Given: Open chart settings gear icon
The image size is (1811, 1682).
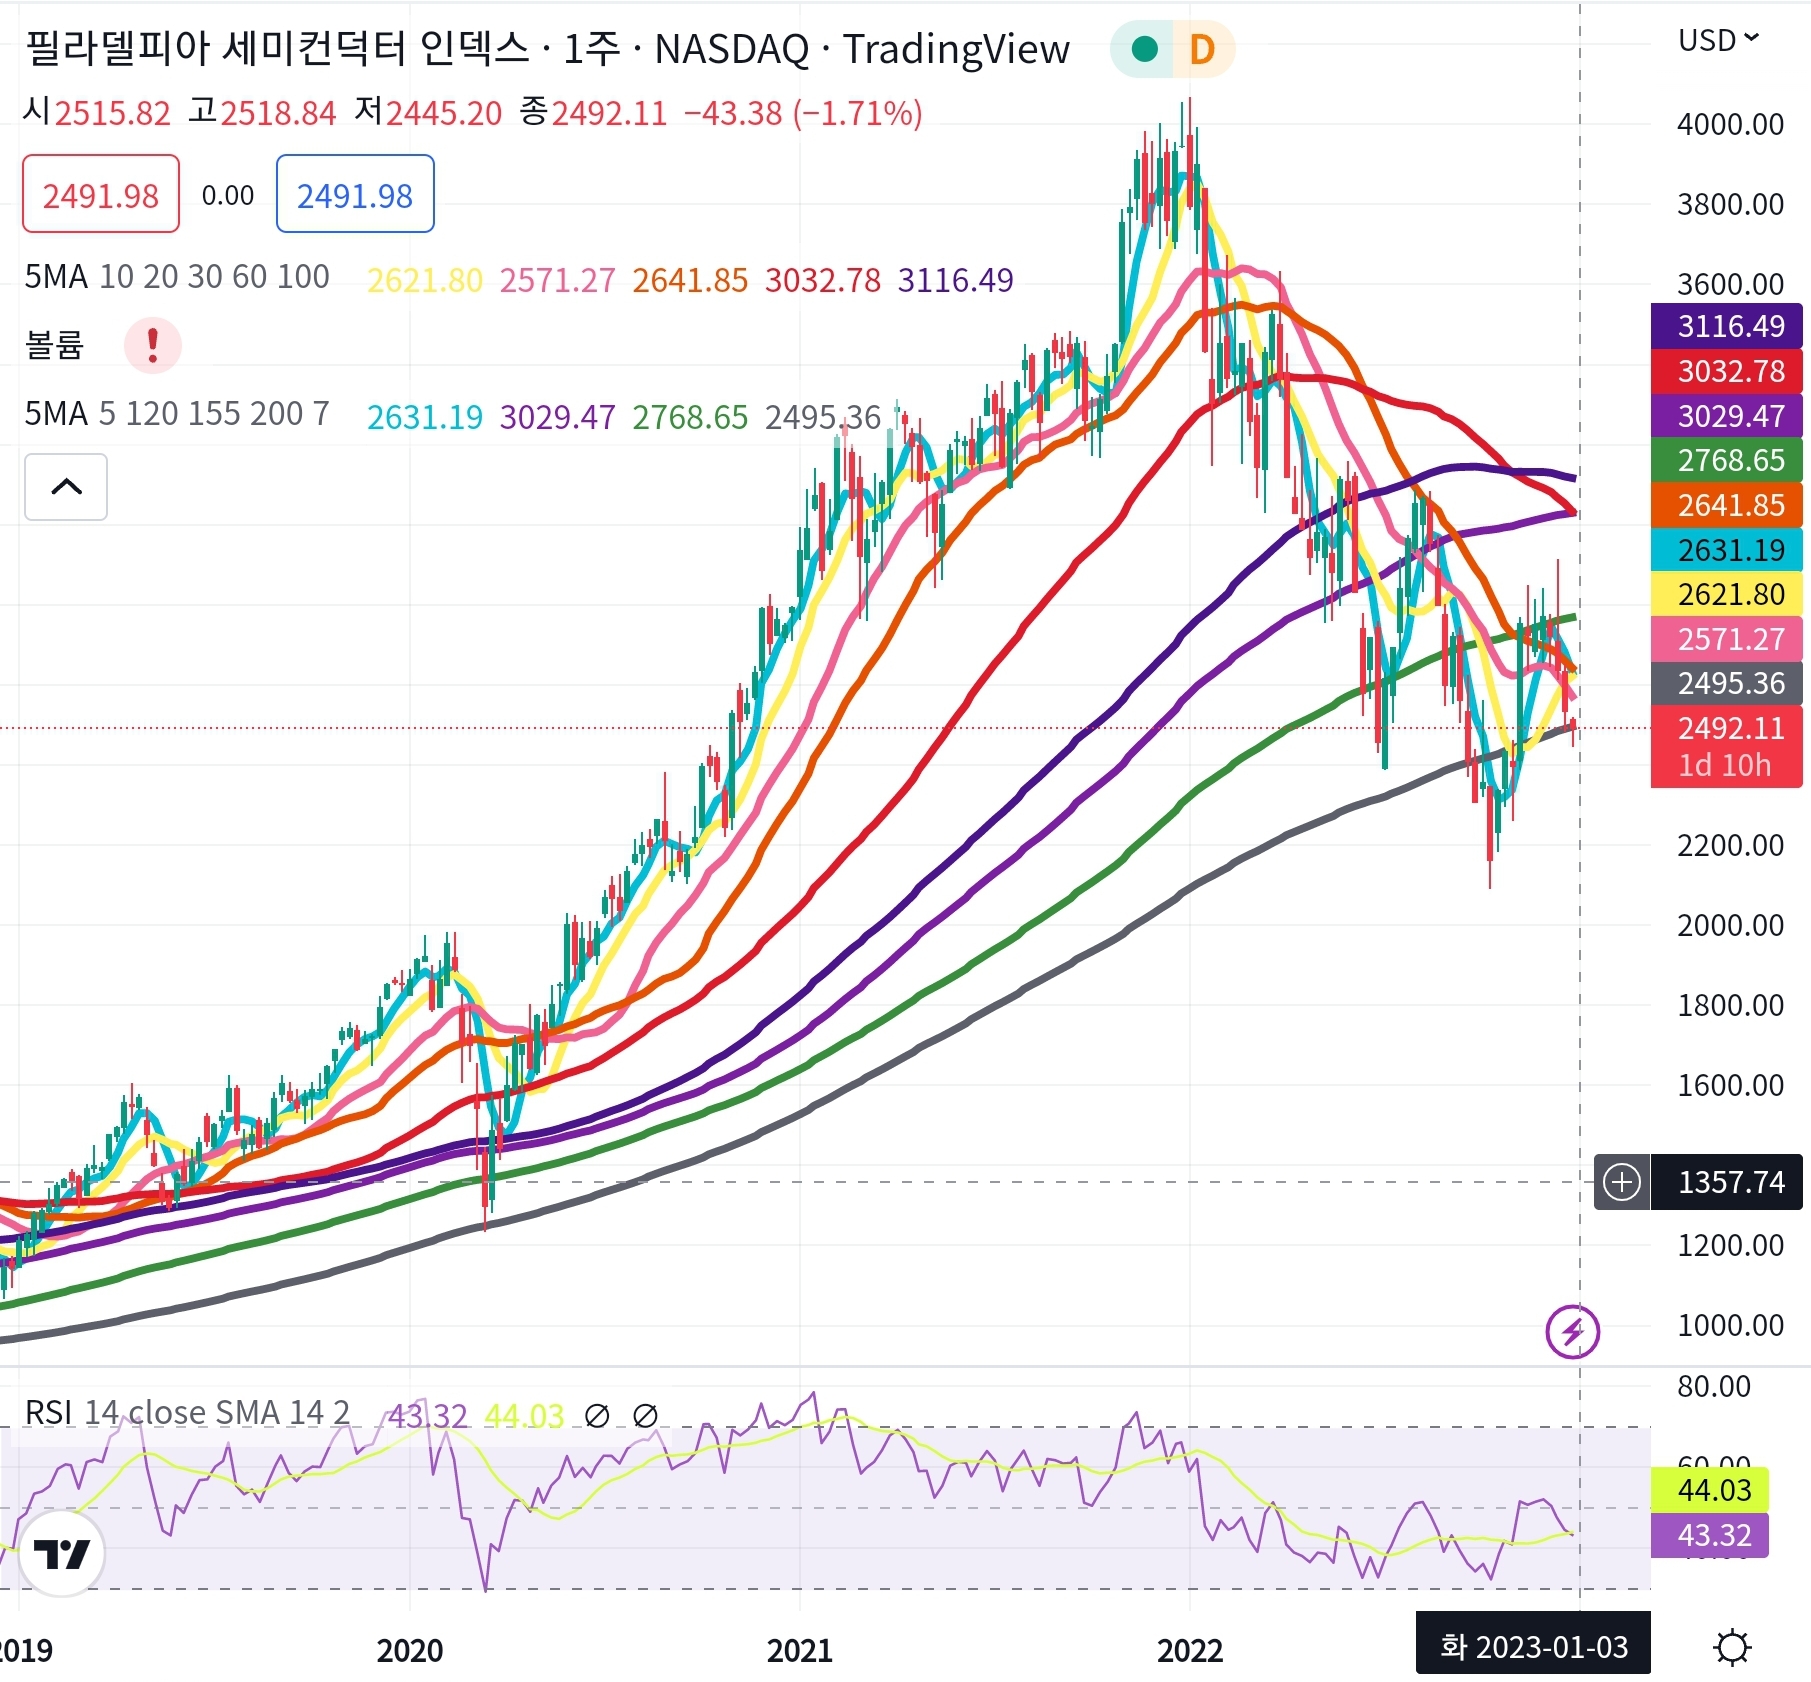Looking at the screenshot, I should point(1732,1647).
